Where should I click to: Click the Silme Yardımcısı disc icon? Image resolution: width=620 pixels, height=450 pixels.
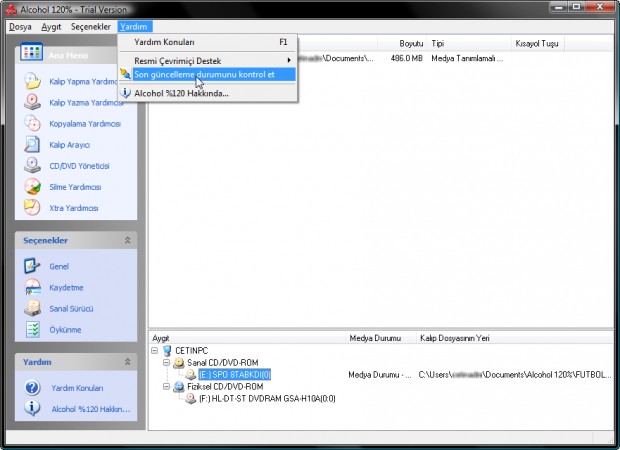32,186
